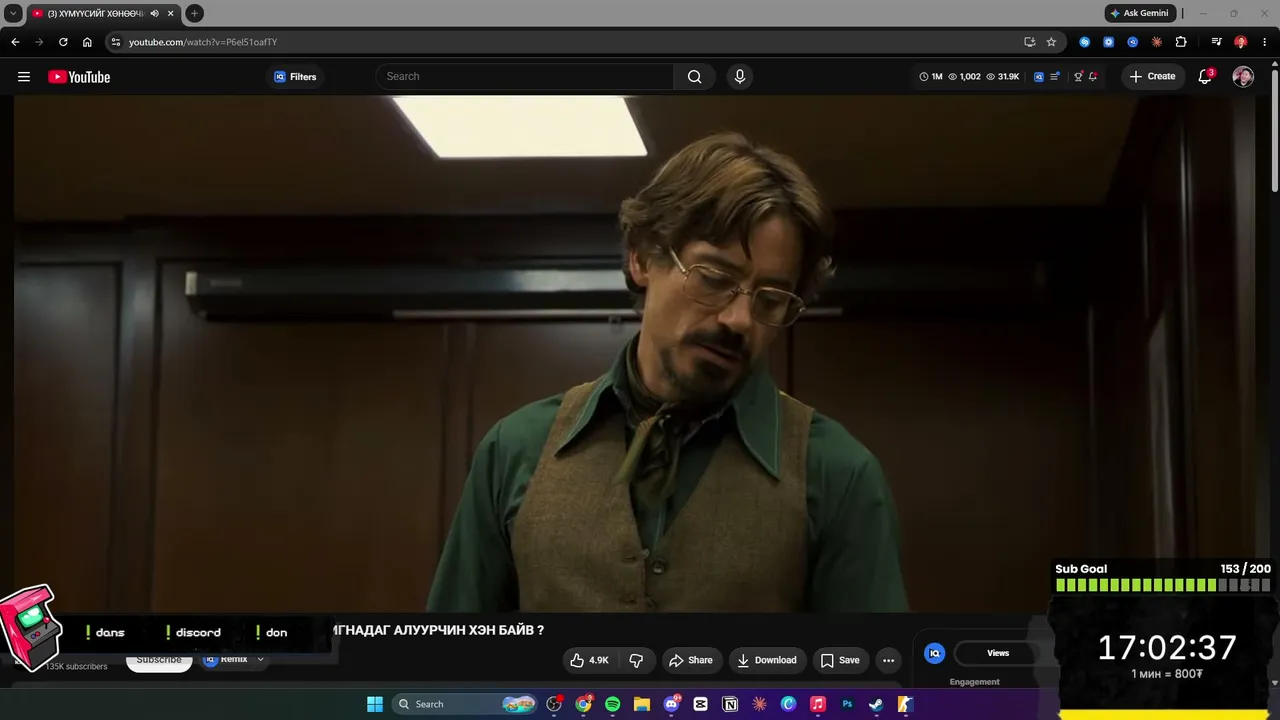This screenshot has width=1280, height=720.
Task: Open Discord from the taskbar
Action: pos(671,704)
